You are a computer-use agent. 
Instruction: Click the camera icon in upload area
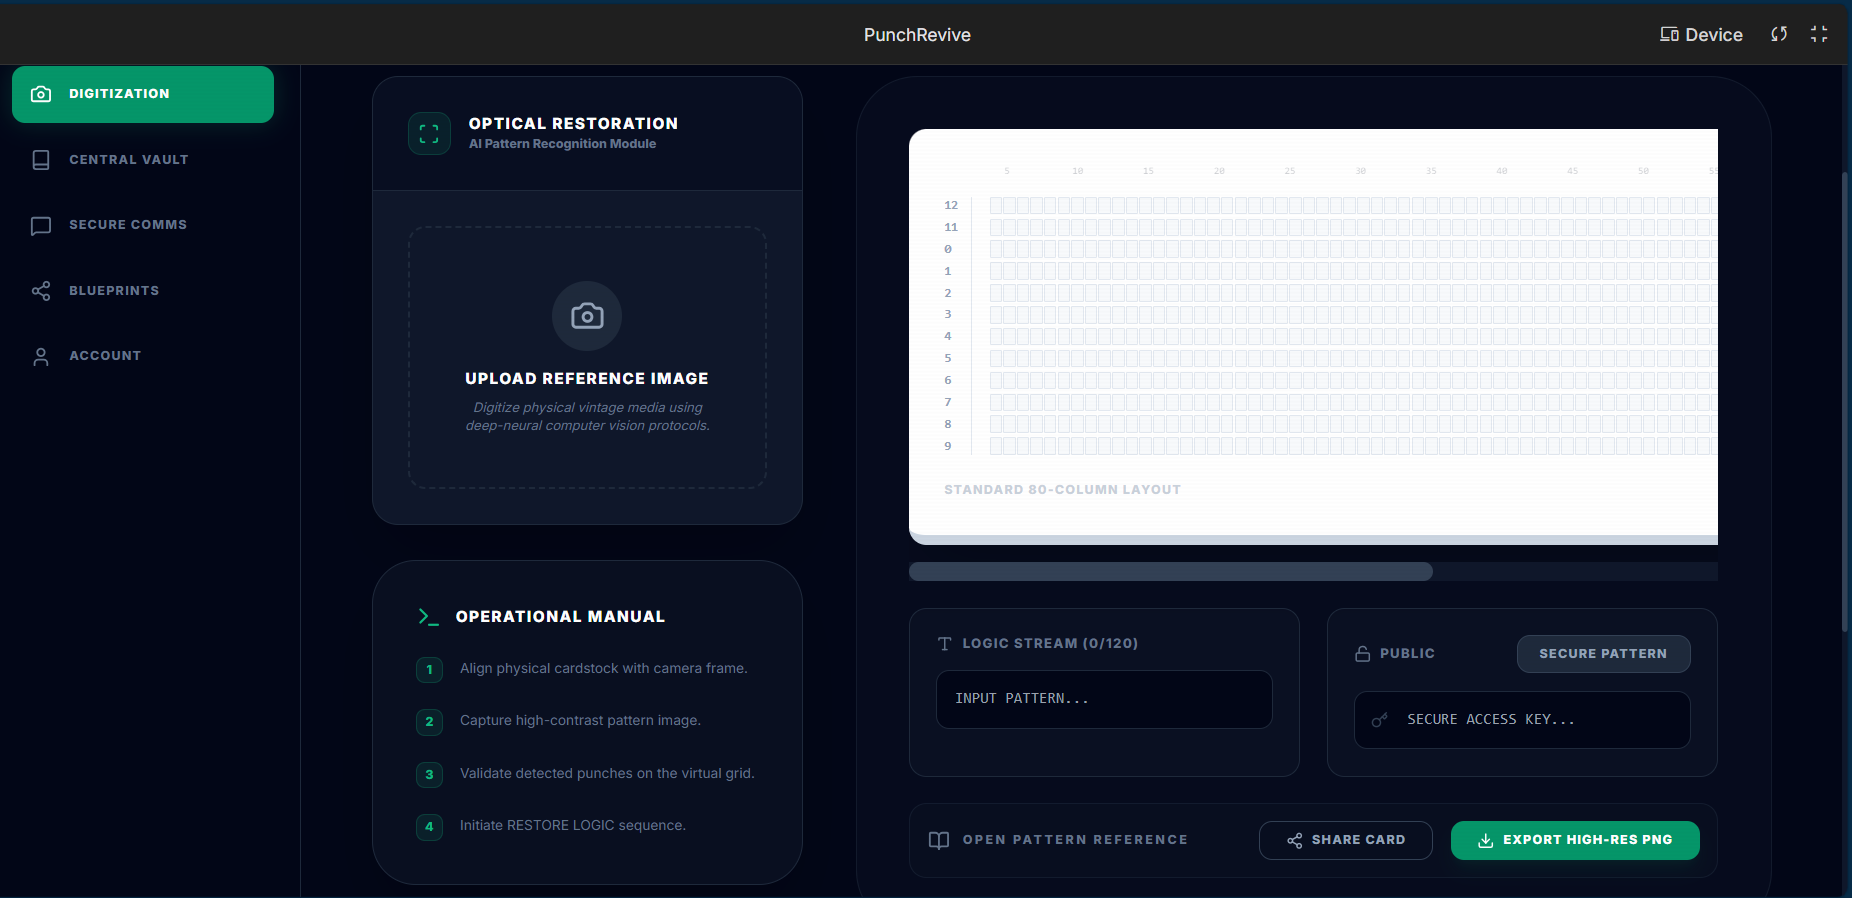[x=587, y=316]
